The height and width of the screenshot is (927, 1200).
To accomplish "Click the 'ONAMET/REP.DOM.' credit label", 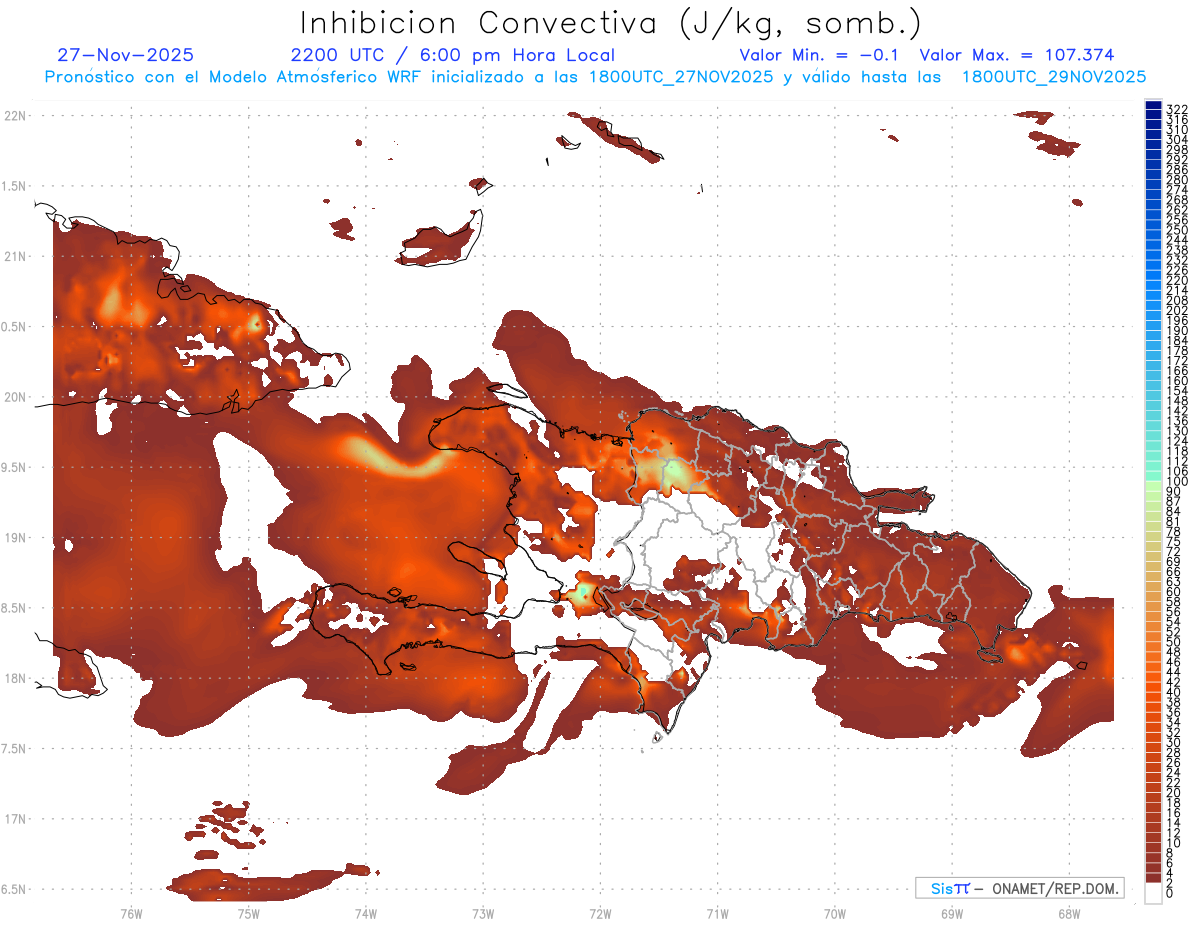I will [1056, 888].
